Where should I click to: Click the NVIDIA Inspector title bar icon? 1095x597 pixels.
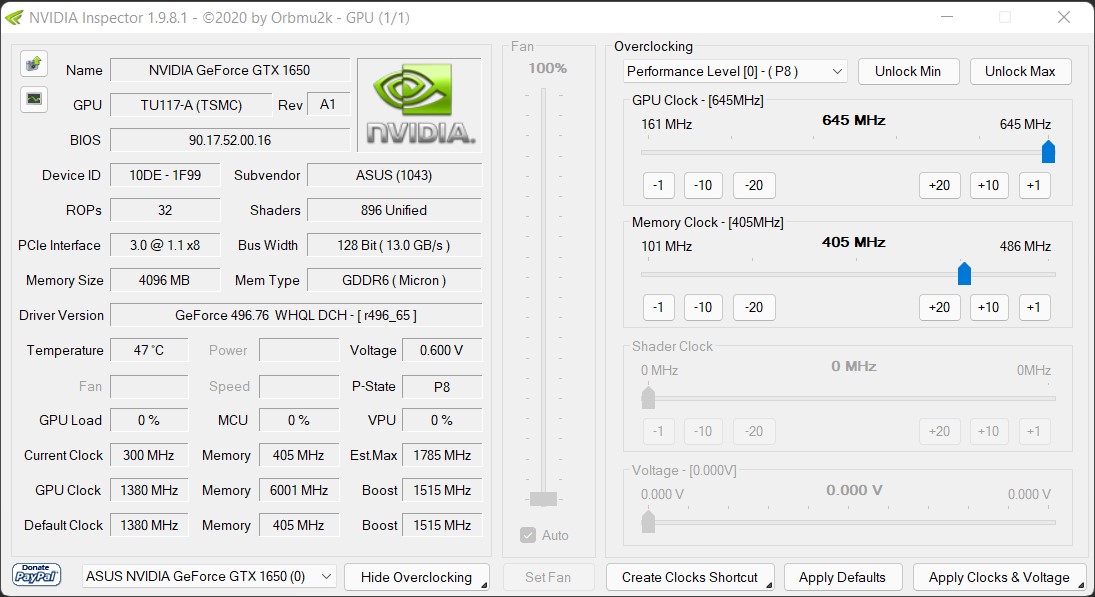14,17
